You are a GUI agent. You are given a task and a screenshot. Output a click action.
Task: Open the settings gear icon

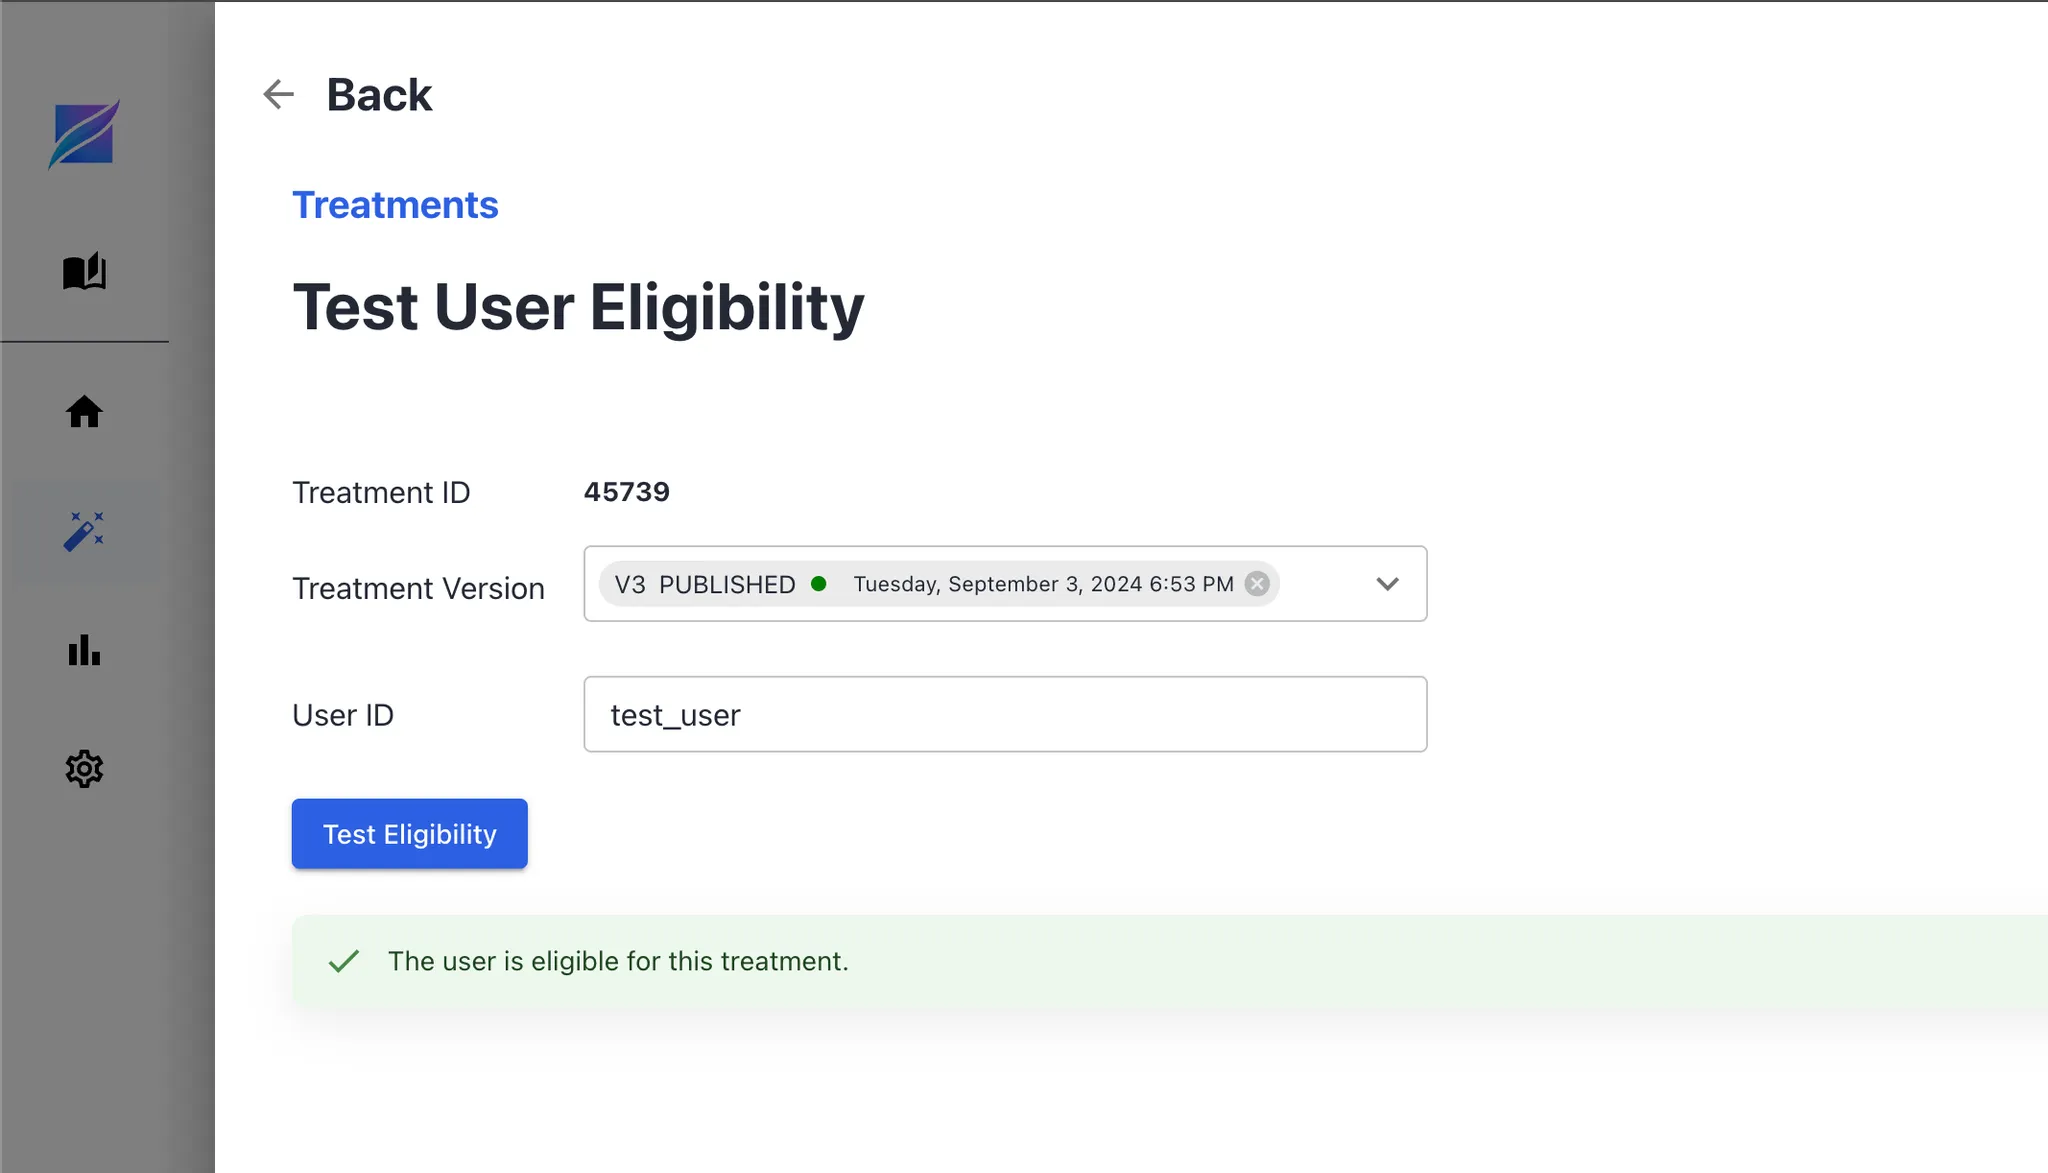84,769
